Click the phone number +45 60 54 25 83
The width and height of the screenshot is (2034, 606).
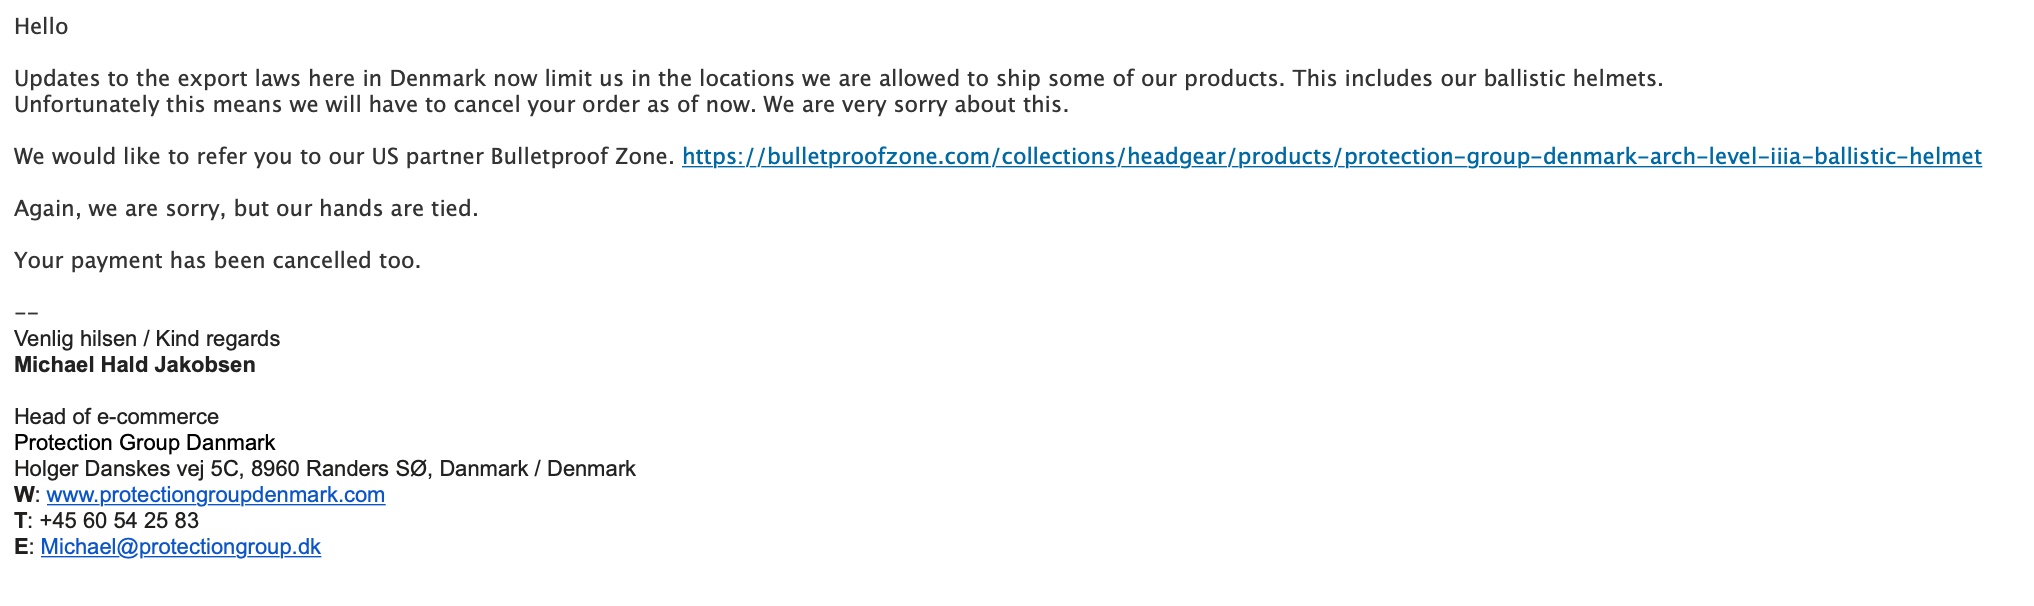(x=119, y=521)
